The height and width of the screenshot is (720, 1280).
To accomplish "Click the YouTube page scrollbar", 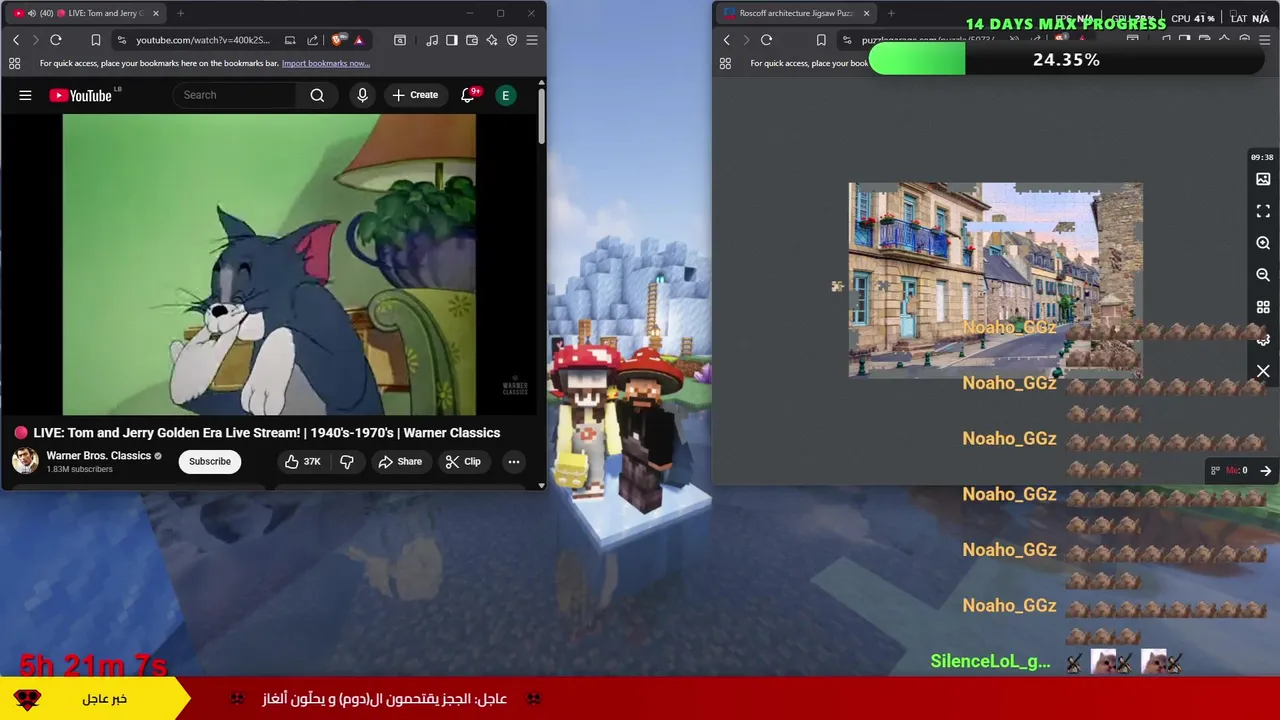I will tap(541, 115).
